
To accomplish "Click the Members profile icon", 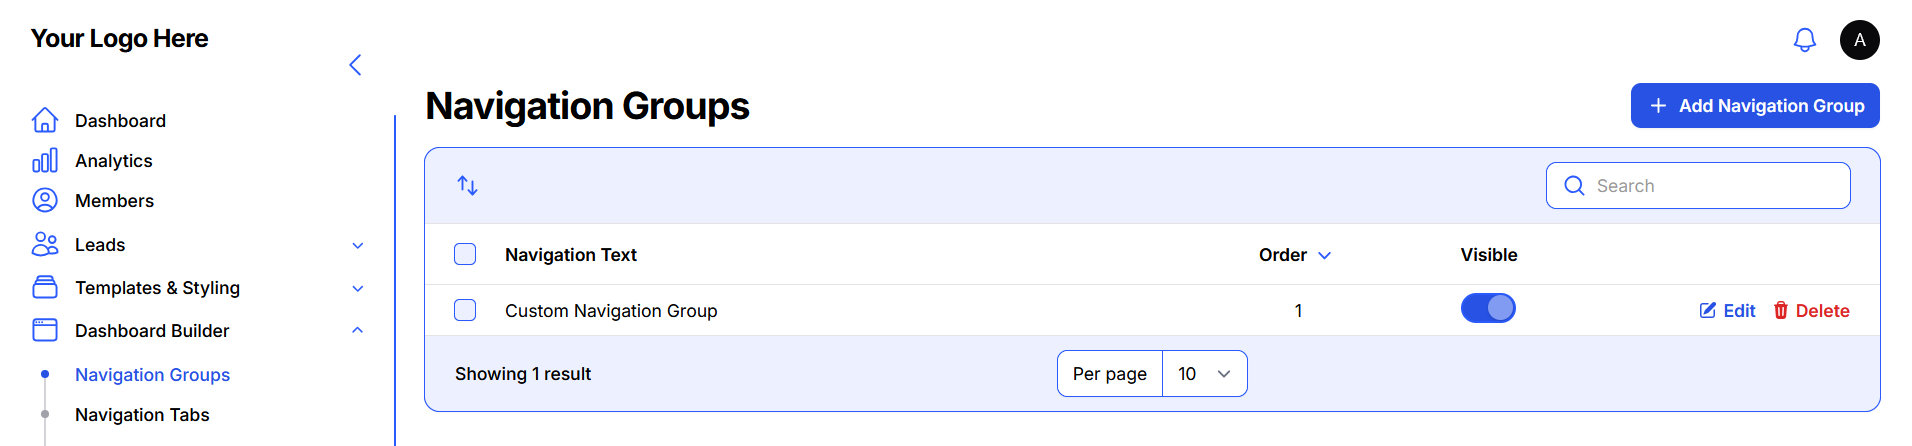I will pyautogui.click(x=45, y=201).
